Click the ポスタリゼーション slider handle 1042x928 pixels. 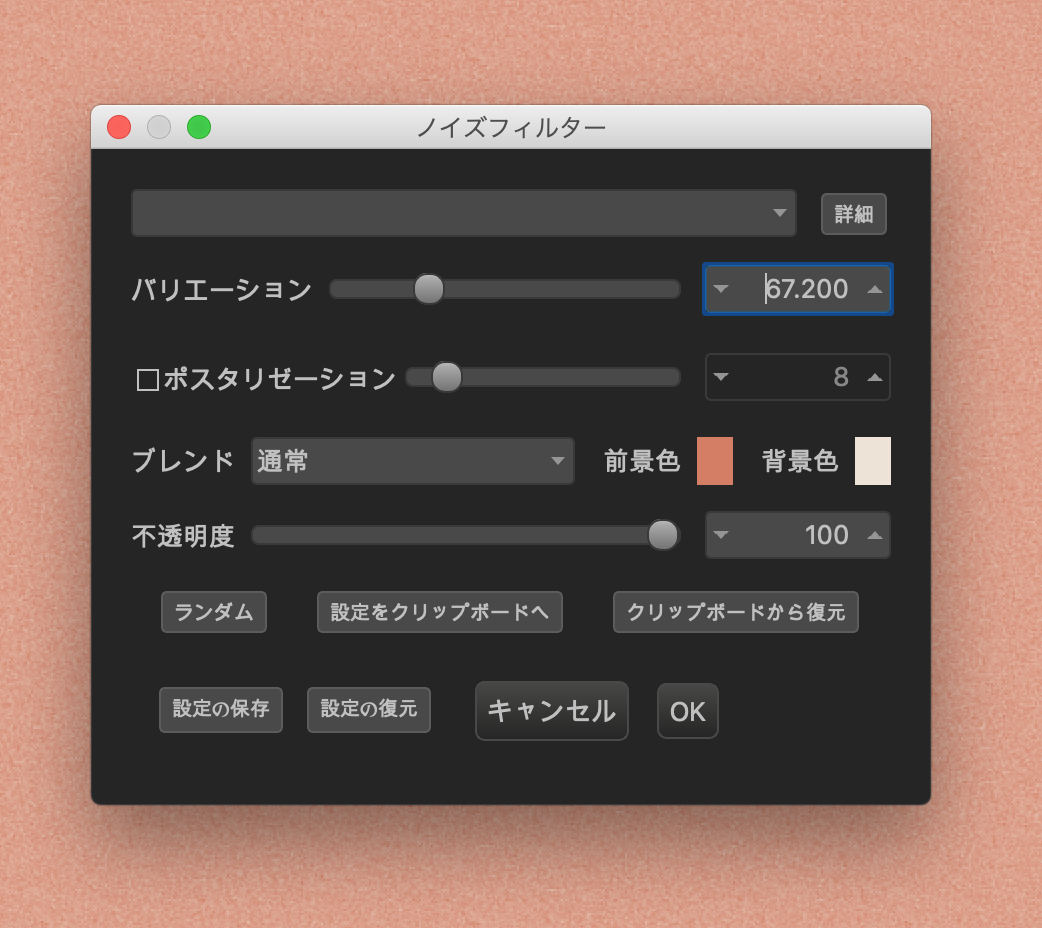[447, 378]
